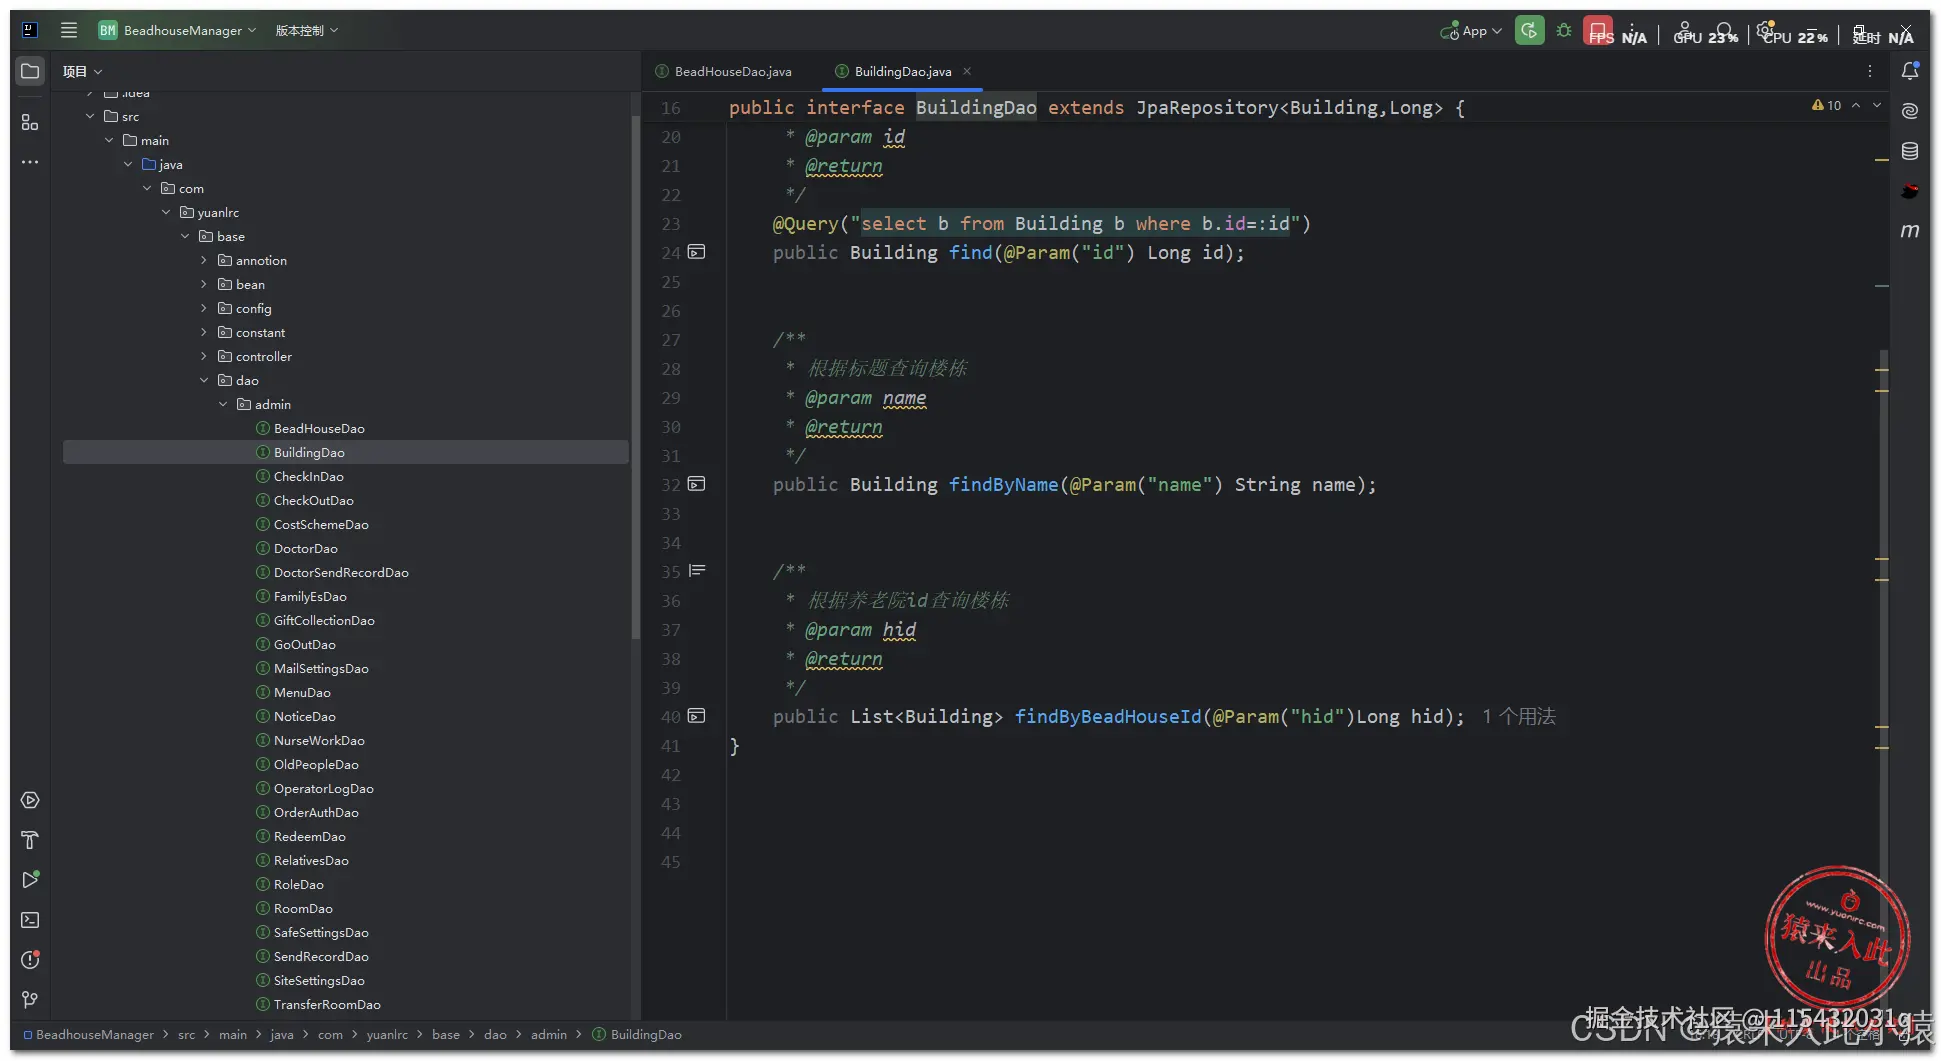This screenshot has height=1061, width=1941.
Task: Open the App run configuration dropdown
Action: coord(1471,31)
